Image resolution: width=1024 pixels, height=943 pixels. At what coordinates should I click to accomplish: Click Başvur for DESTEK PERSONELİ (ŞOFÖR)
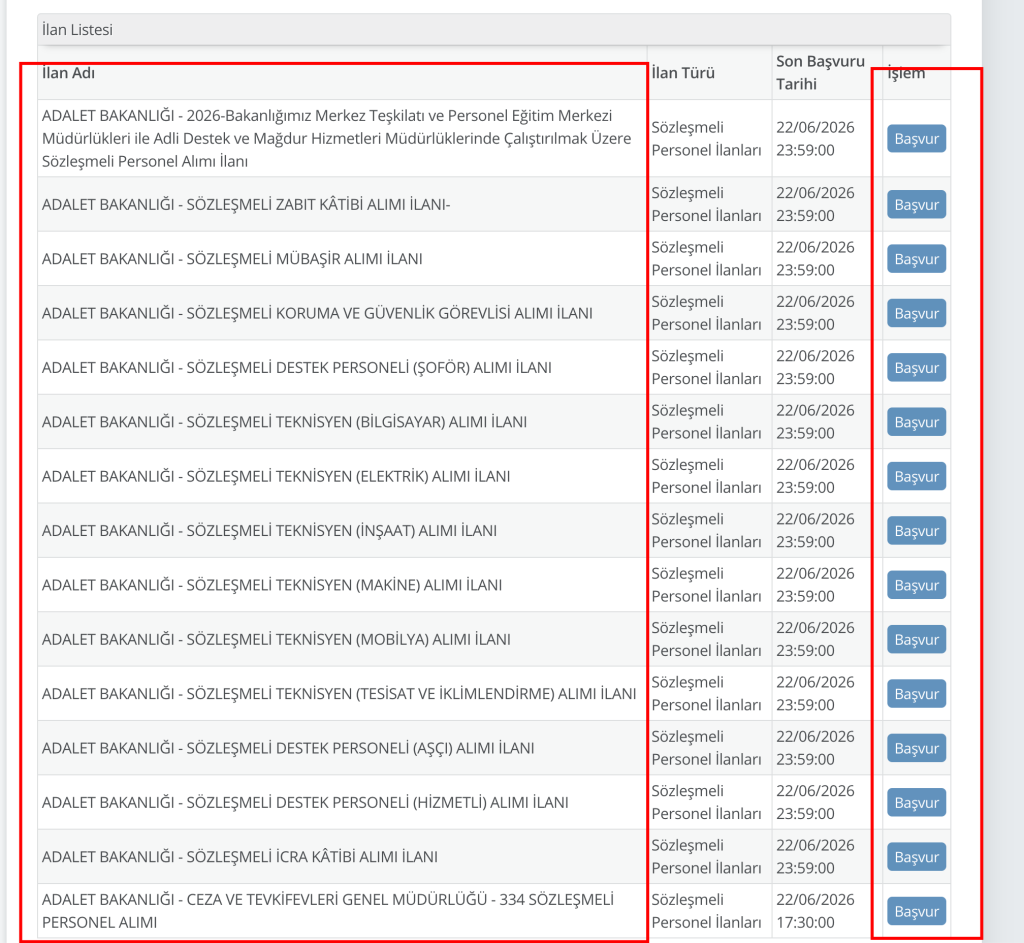pyautogui.click(x=916, y=367)
